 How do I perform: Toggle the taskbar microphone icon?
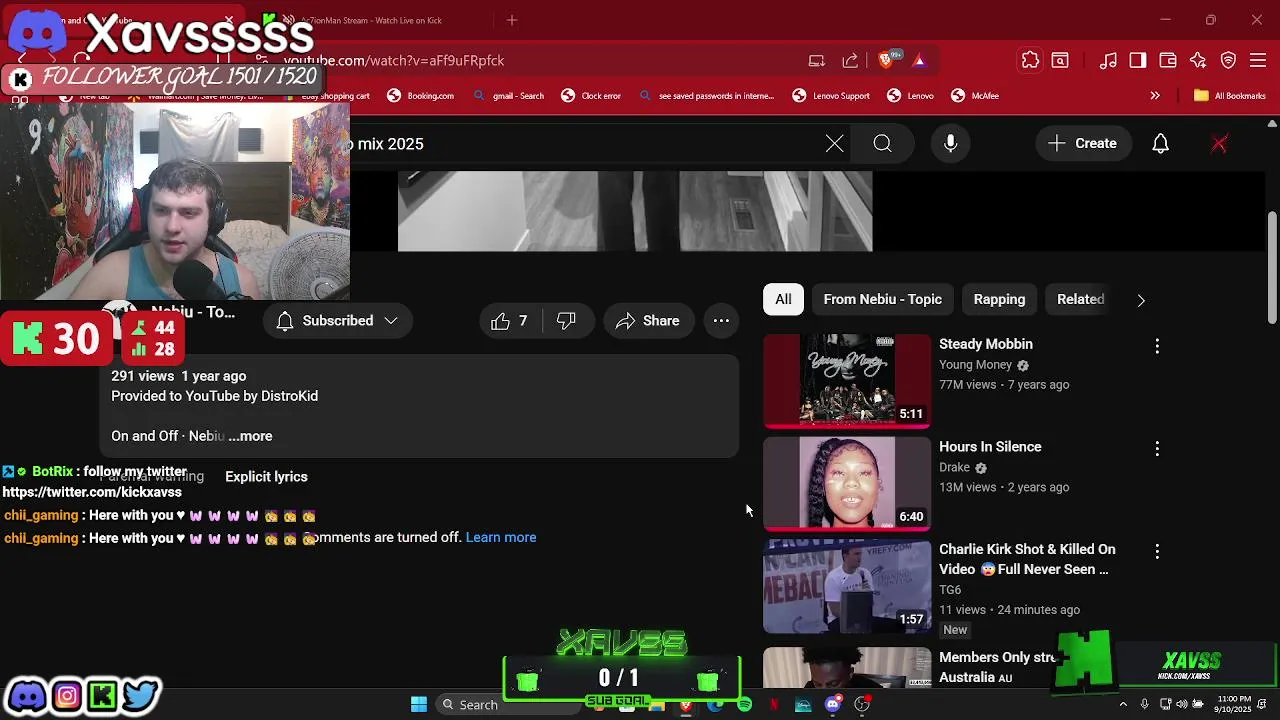coord(1144,705)
